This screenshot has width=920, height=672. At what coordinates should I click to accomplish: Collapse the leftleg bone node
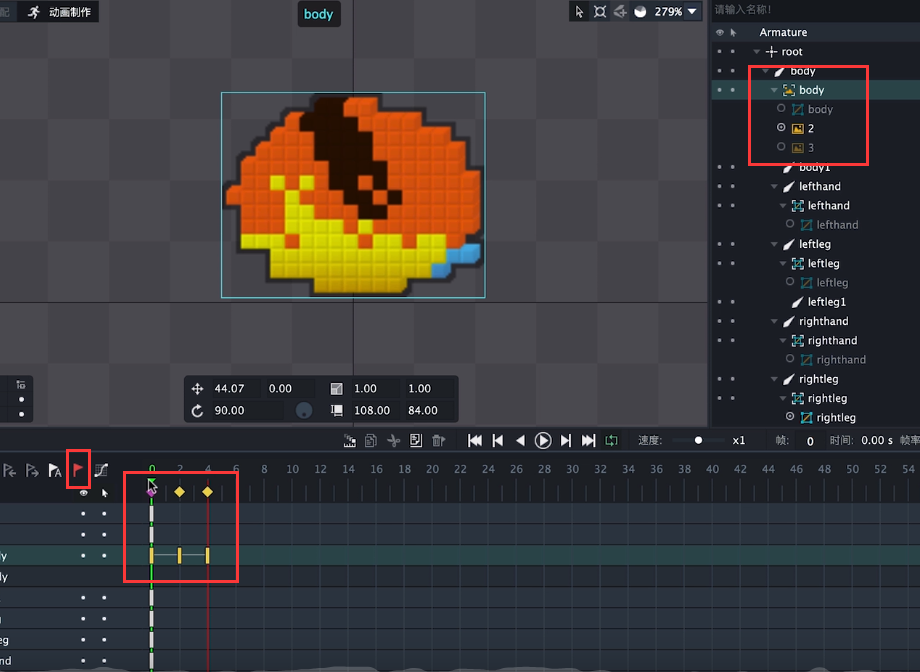coord(774,244)
